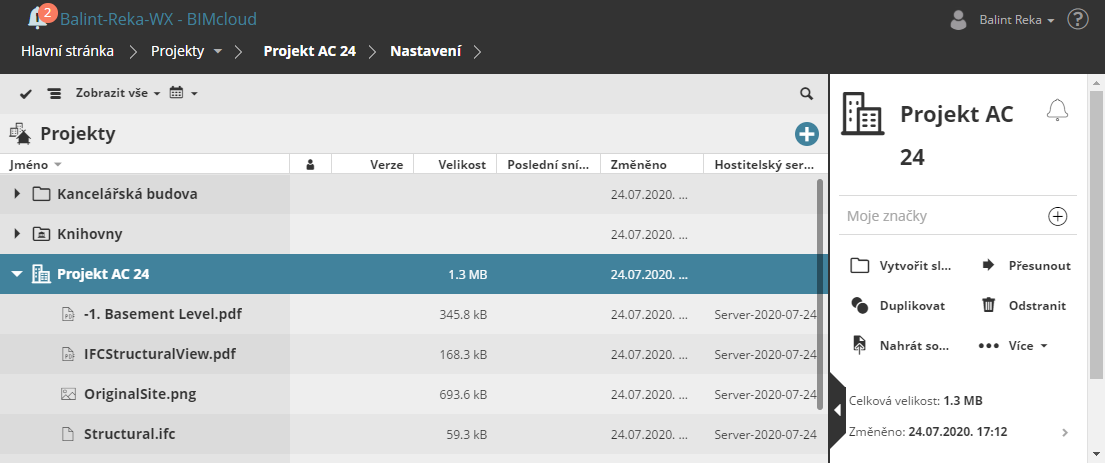Subscribe to Projekt AC 24 notifications bell

[x=1057, y=110]
